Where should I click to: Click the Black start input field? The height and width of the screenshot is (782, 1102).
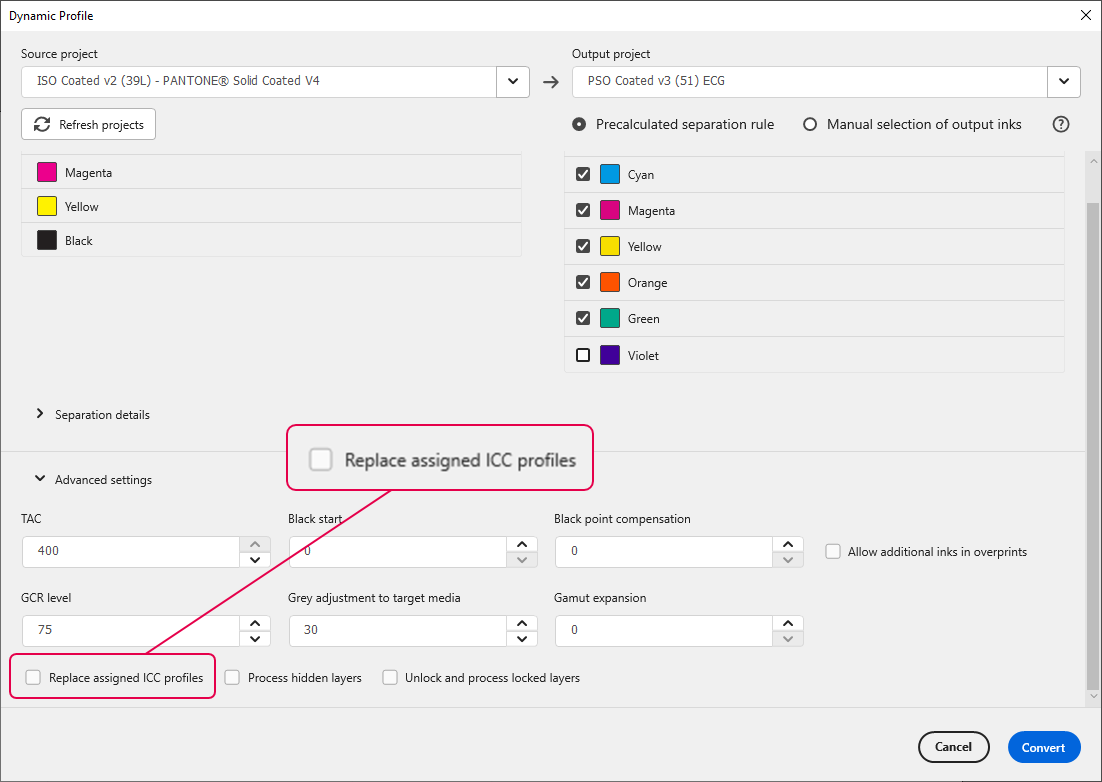(398, 552)
